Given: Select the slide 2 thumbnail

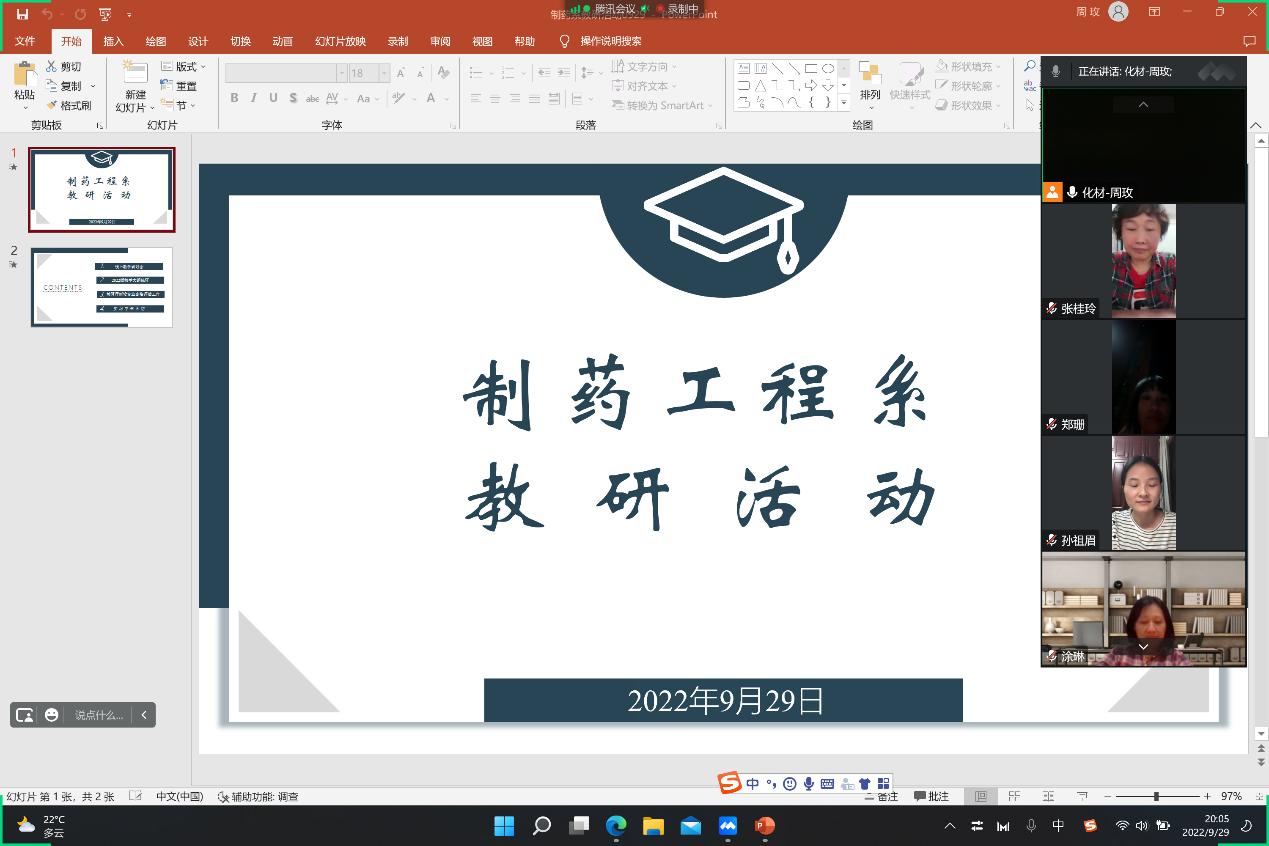Looking at the screenshot, I should (102, 287).
